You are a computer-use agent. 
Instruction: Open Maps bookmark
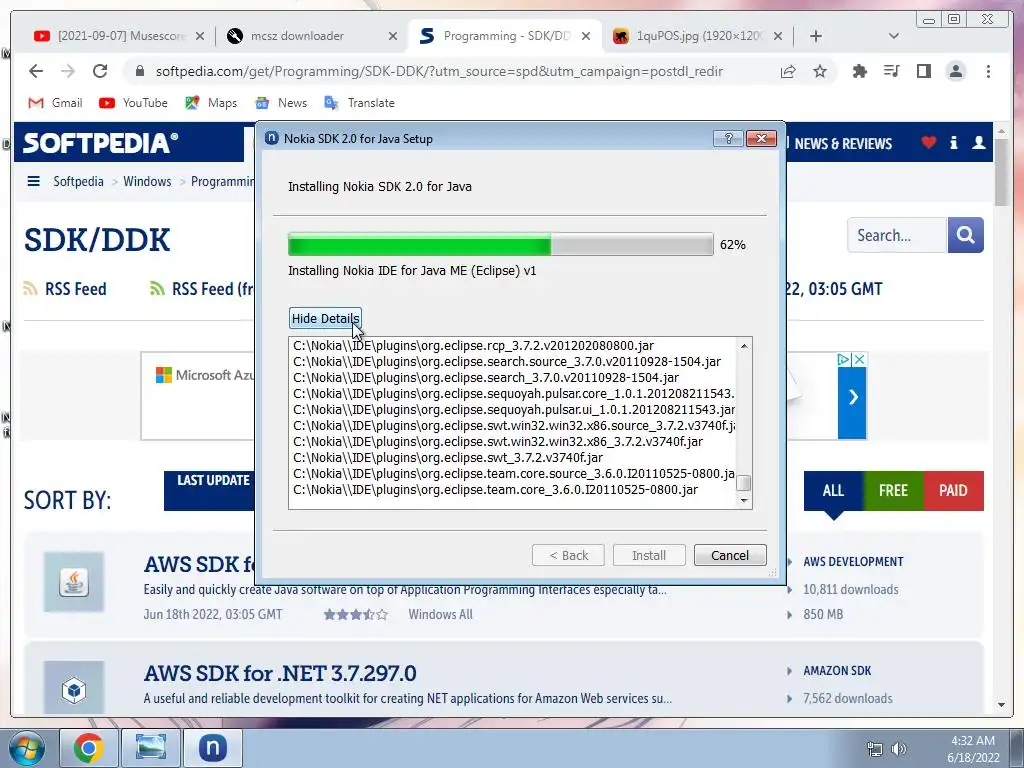coord(211,103)
